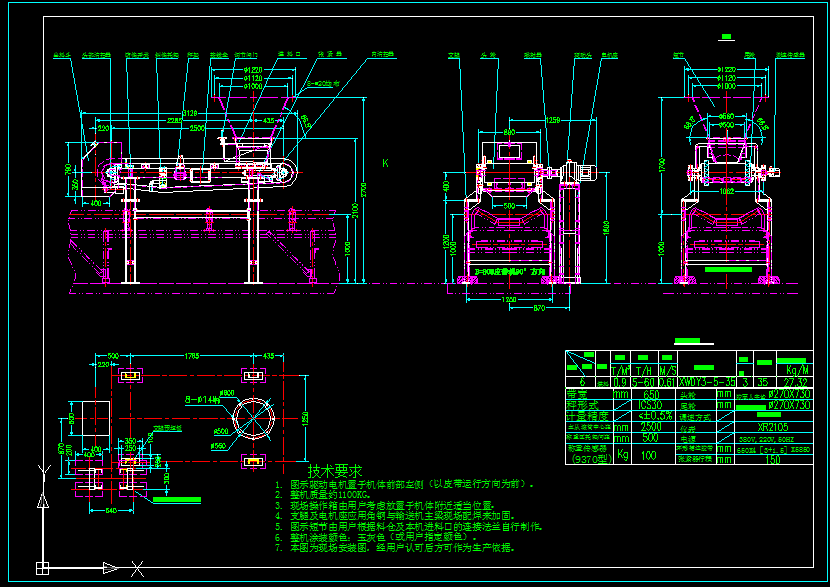Click the UCS origin square icon
Viewport: 830px width, 587px height.
click(41, 569)
